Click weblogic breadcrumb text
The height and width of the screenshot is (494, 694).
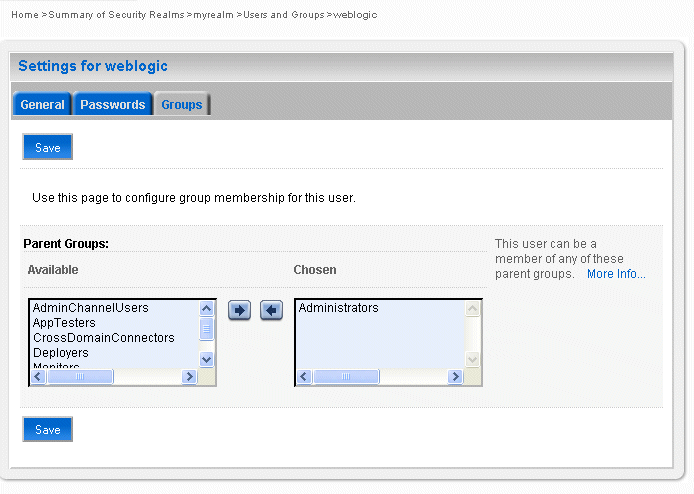(x=355, y=15)
